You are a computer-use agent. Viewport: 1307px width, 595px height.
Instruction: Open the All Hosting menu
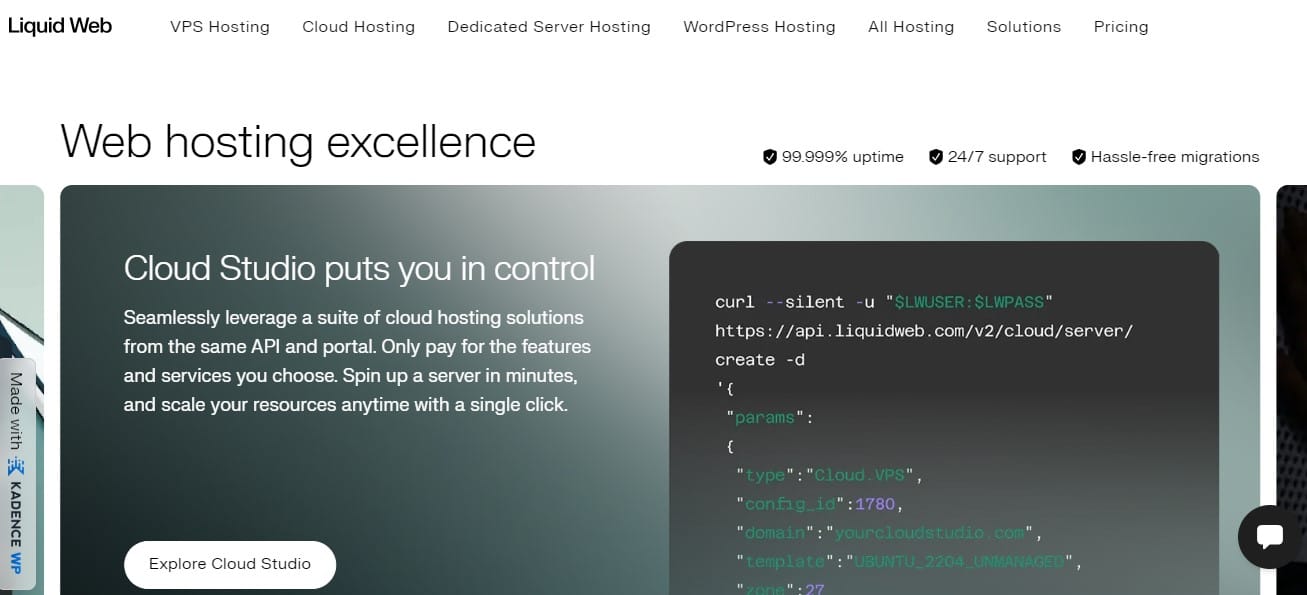pyautogui.click(x=911, y=27)
